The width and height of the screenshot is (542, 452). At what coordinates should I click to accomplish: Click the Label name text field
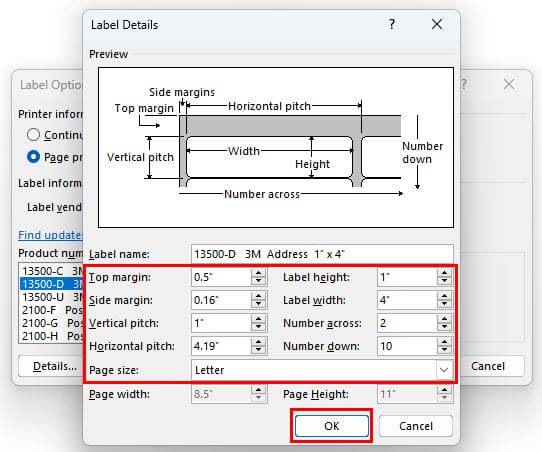(322, 254)
